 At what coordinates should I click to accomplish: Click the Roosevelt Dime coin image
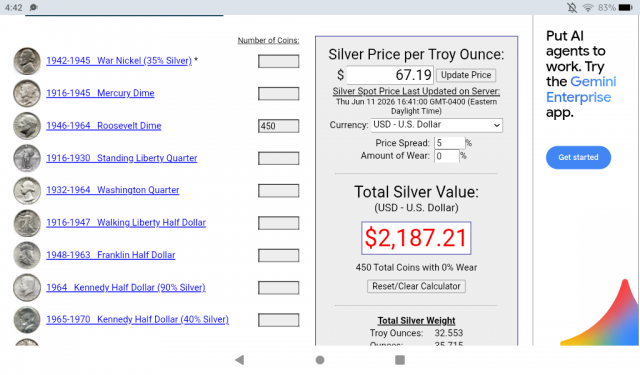click(27, 126)
